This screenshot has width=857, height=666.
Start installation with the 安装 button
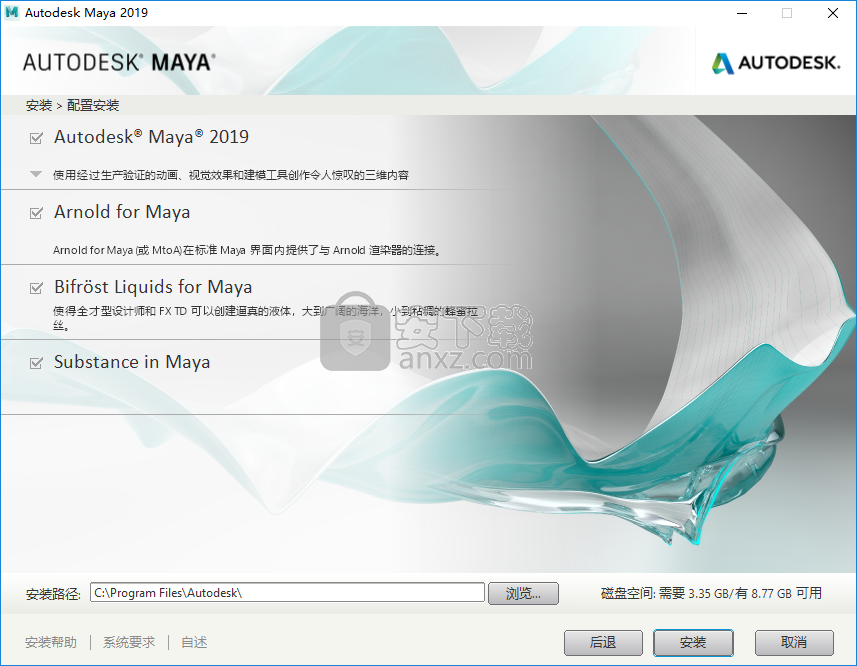[x=693, y=643]
